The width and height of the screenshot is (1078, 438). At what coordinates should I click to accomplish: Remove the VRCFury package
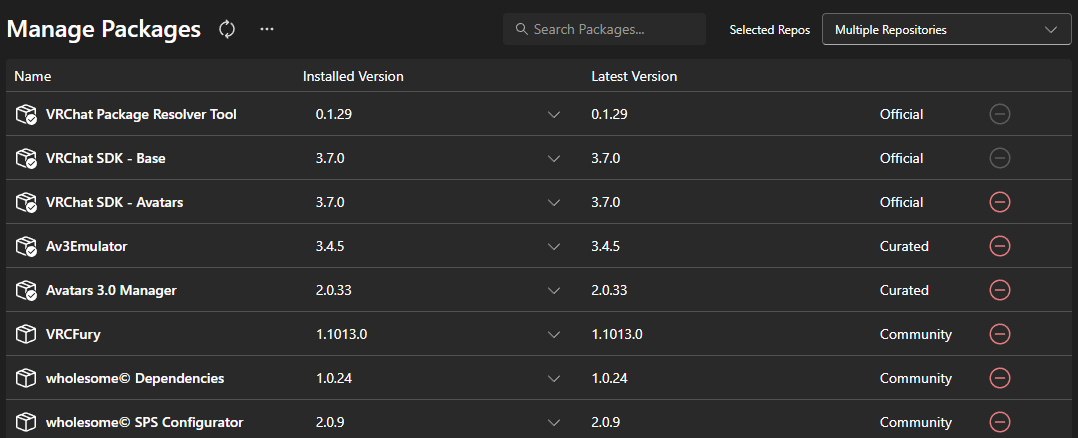pos(1000,334)
